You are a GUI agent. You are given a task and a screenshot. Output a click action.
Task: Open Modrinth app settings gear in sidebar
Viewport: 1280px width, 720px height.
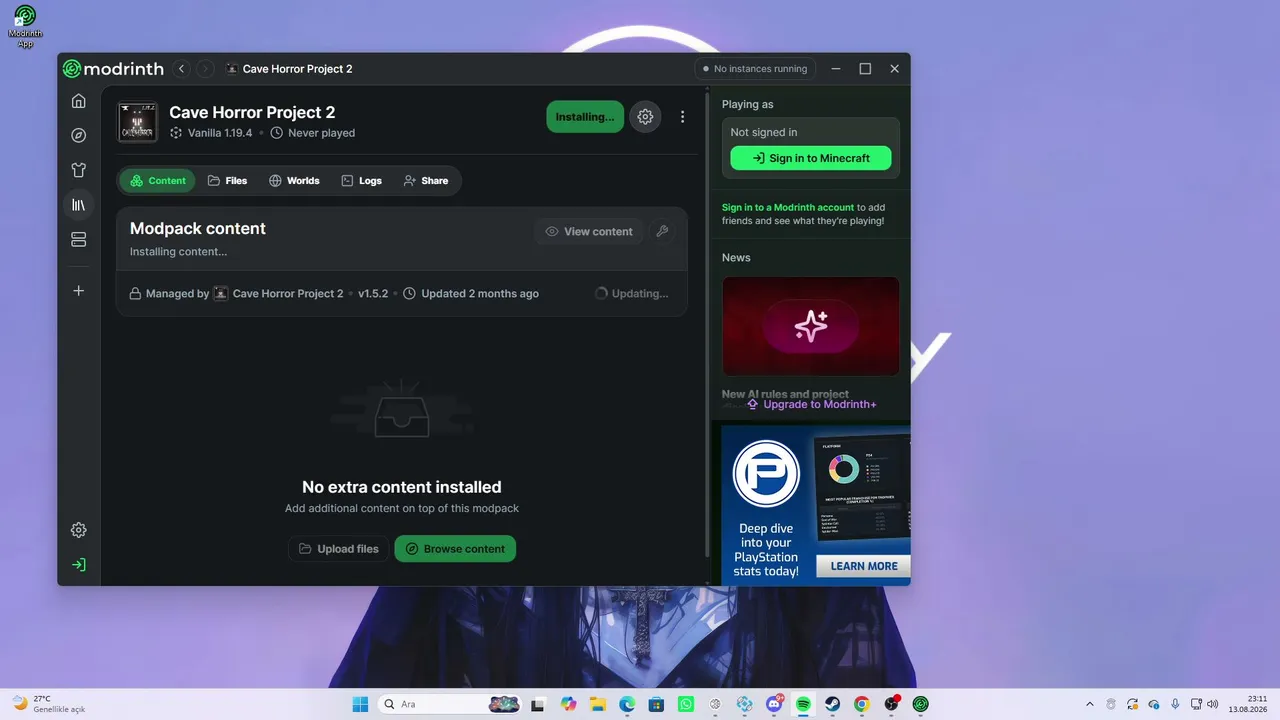[79, 530]
